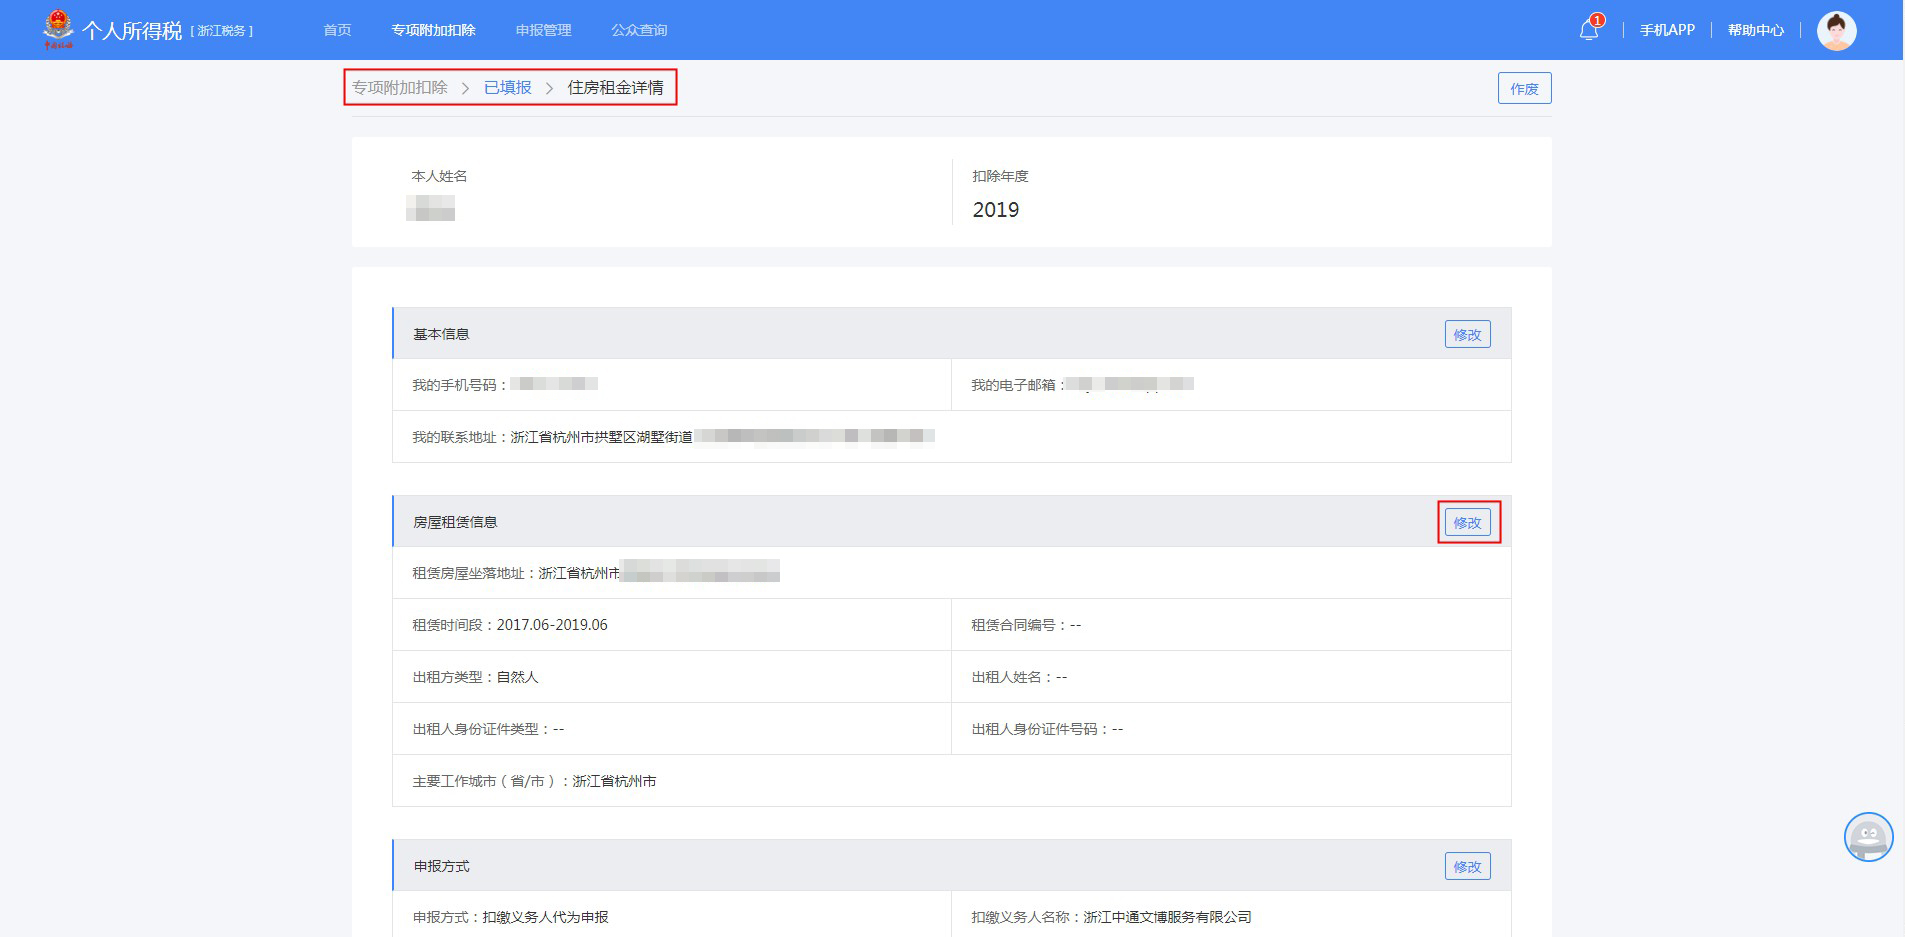This screenshot has width=1905, height=937.
Task: Click the 作废 button
Action: point(1524,89)
